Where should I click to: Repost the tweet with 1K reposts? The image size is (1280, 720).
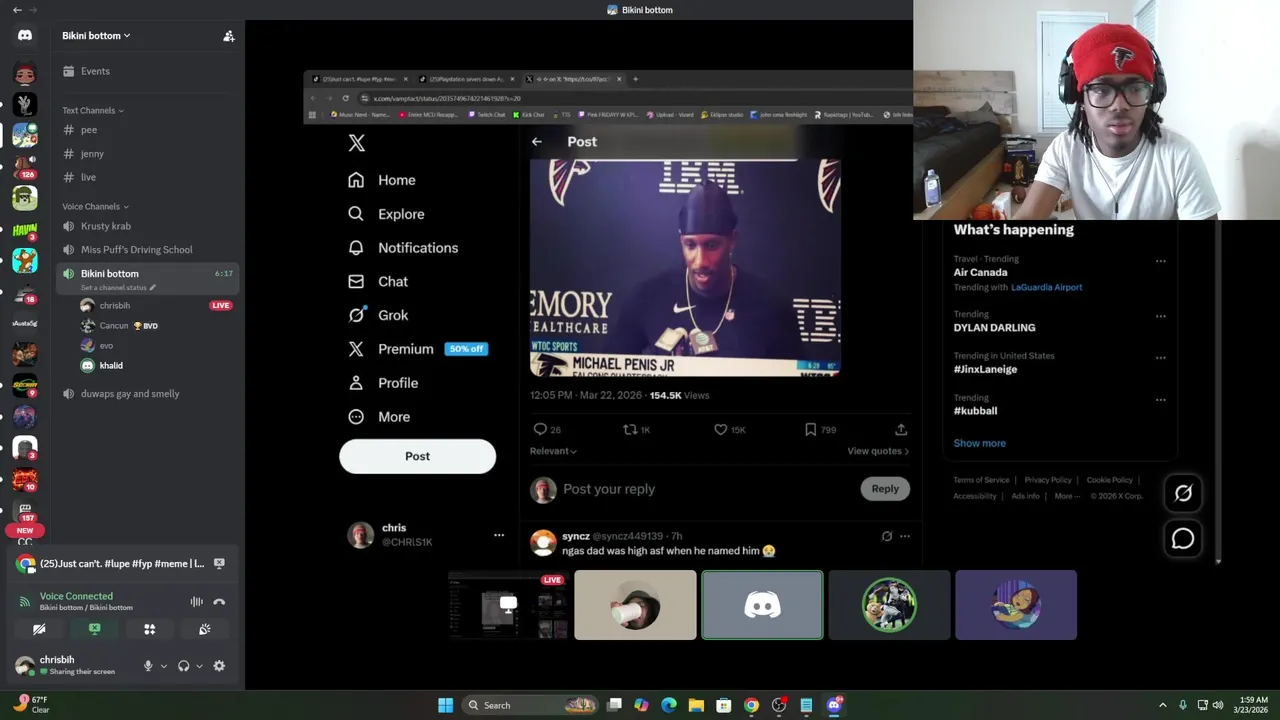coord(630,429)
